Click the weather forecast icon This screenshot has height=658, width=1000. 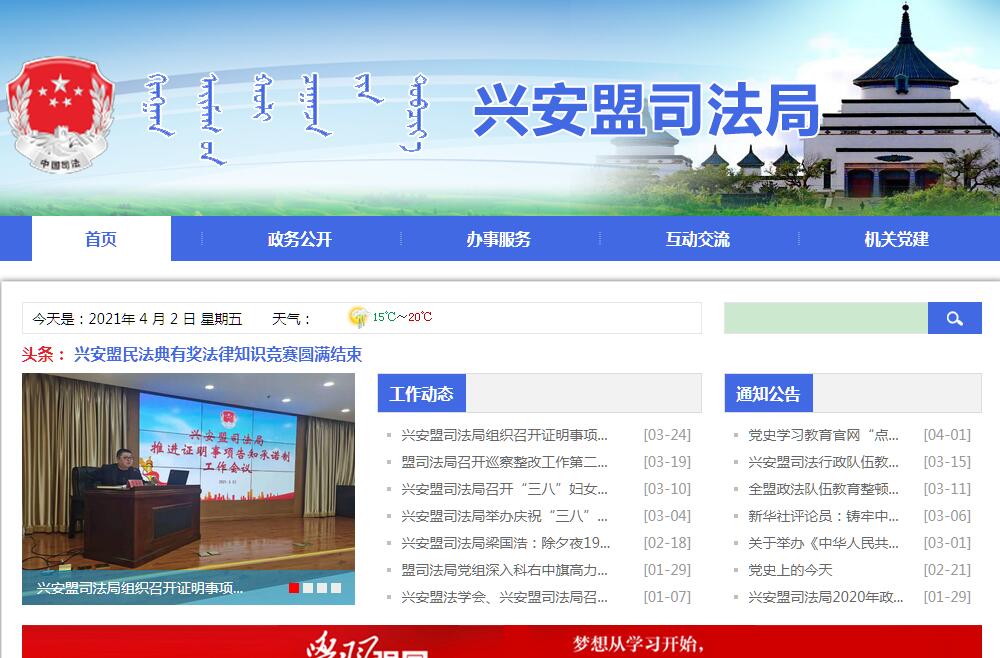pos(358,318)
